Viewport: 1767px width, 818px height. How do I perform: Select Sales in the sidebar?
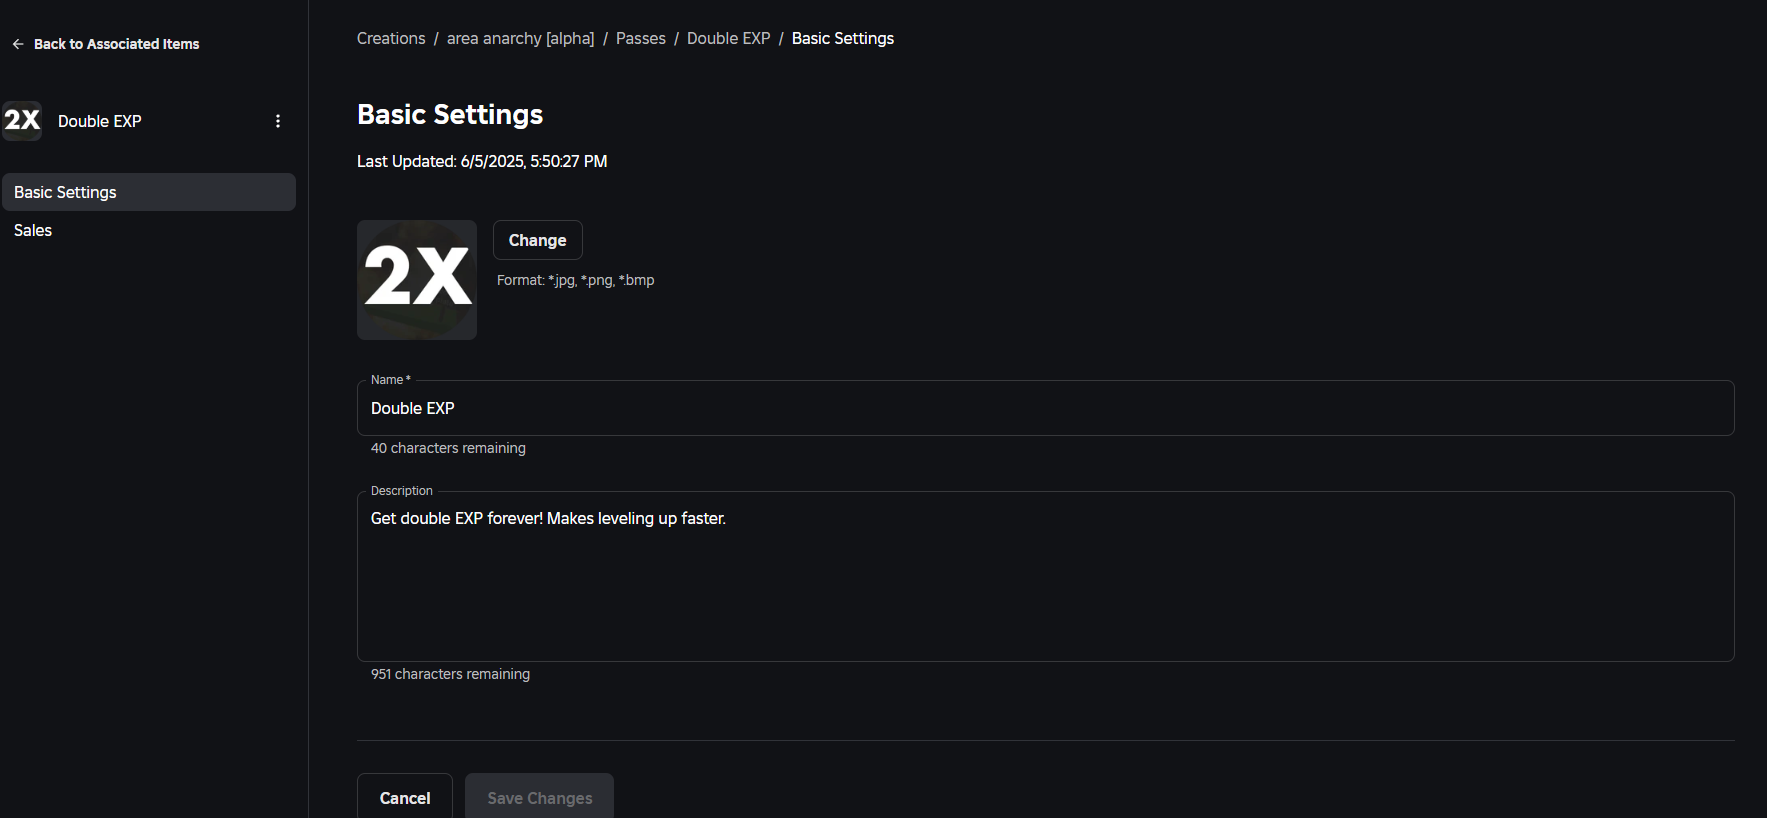(x=32, y=229)
